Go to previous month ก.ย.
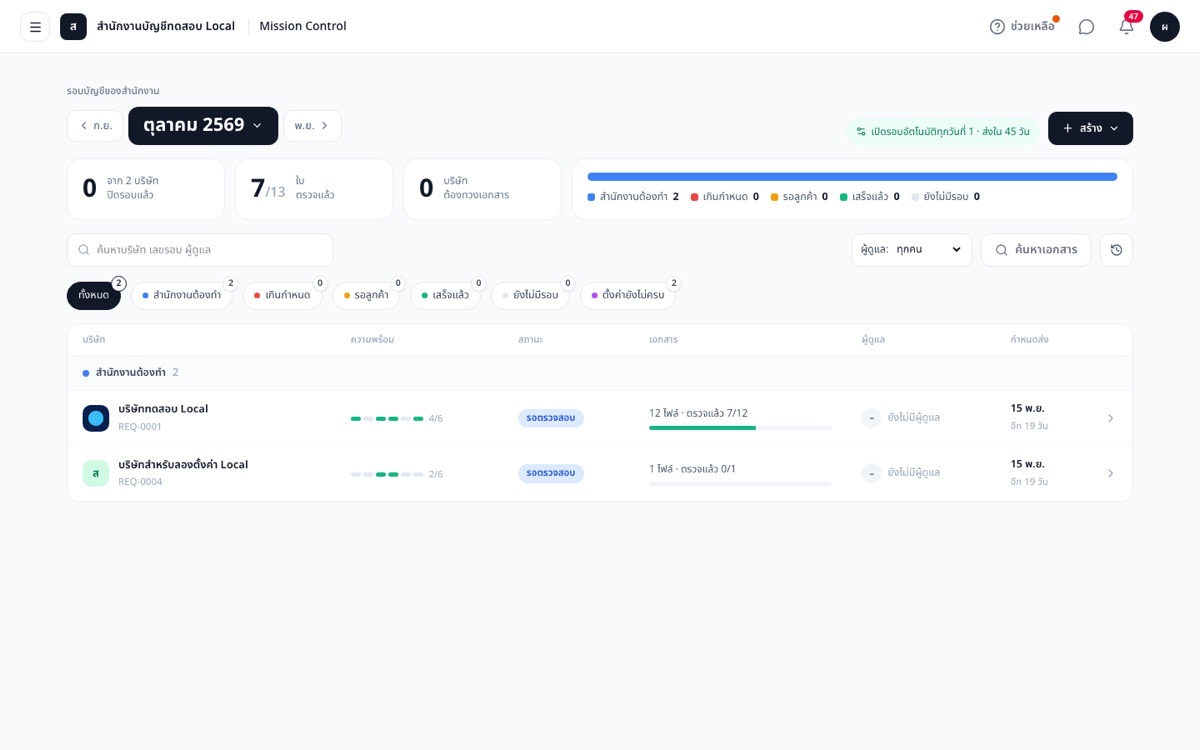 pyautogui.click(x=95, y=126)
